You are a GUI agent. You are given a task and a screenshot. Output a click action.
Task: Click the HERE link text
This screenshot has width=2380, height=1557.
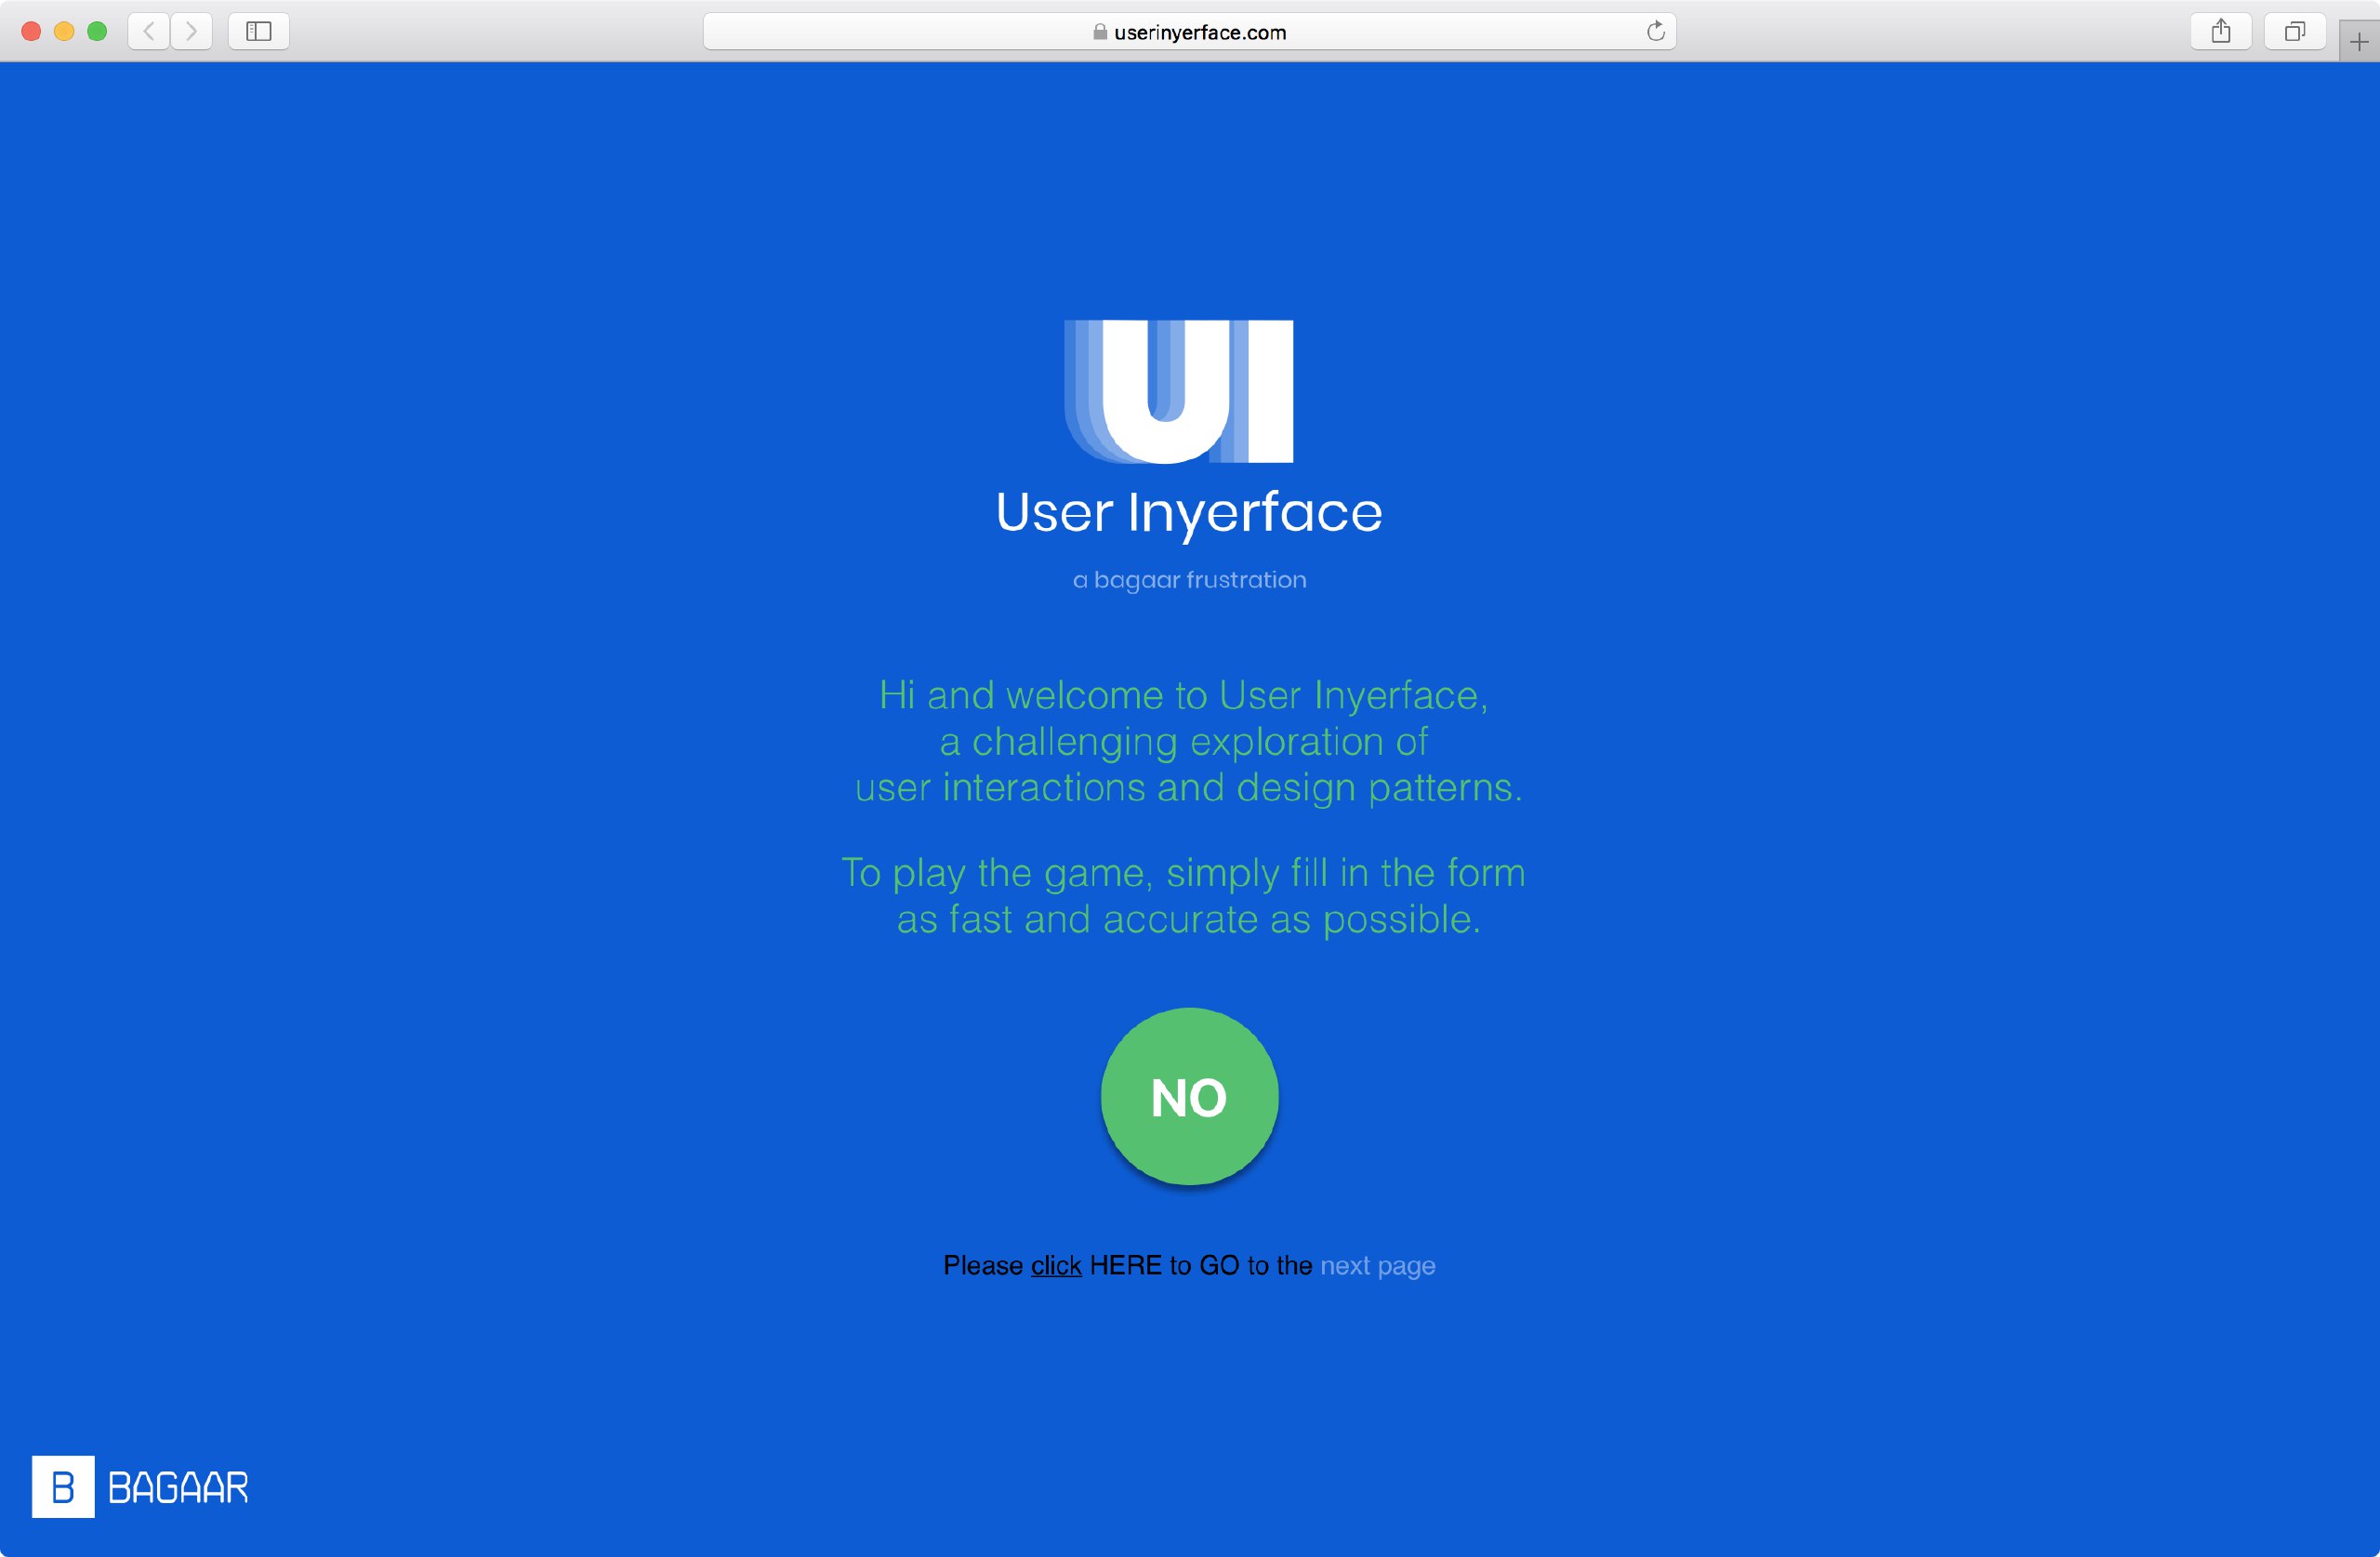[1125, 1265]
